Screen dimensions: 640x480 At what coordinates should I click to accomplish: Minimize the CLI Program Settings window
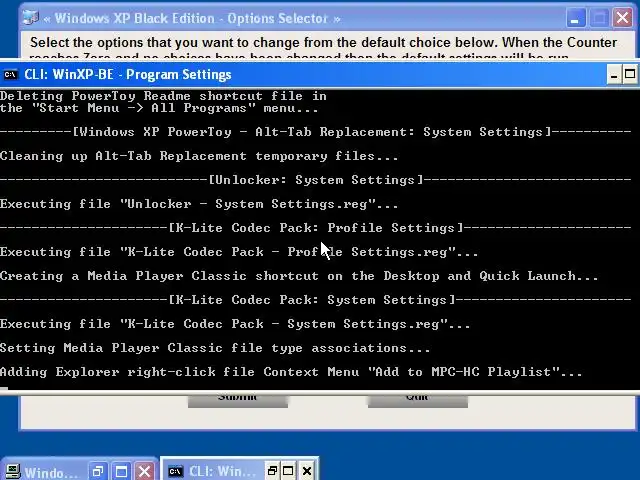[613, 75]
